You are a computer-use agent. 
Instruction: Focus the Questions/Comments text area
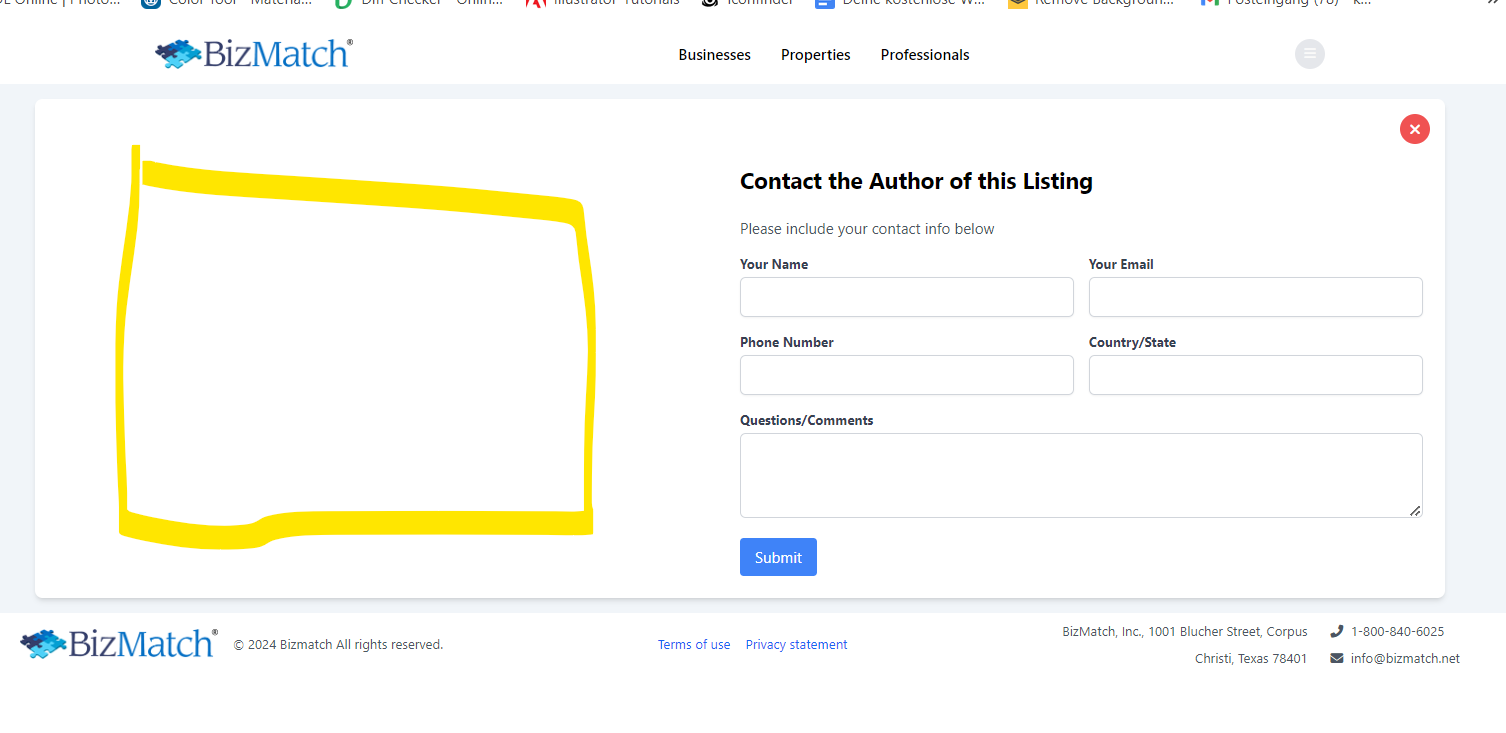[1080, 475]
